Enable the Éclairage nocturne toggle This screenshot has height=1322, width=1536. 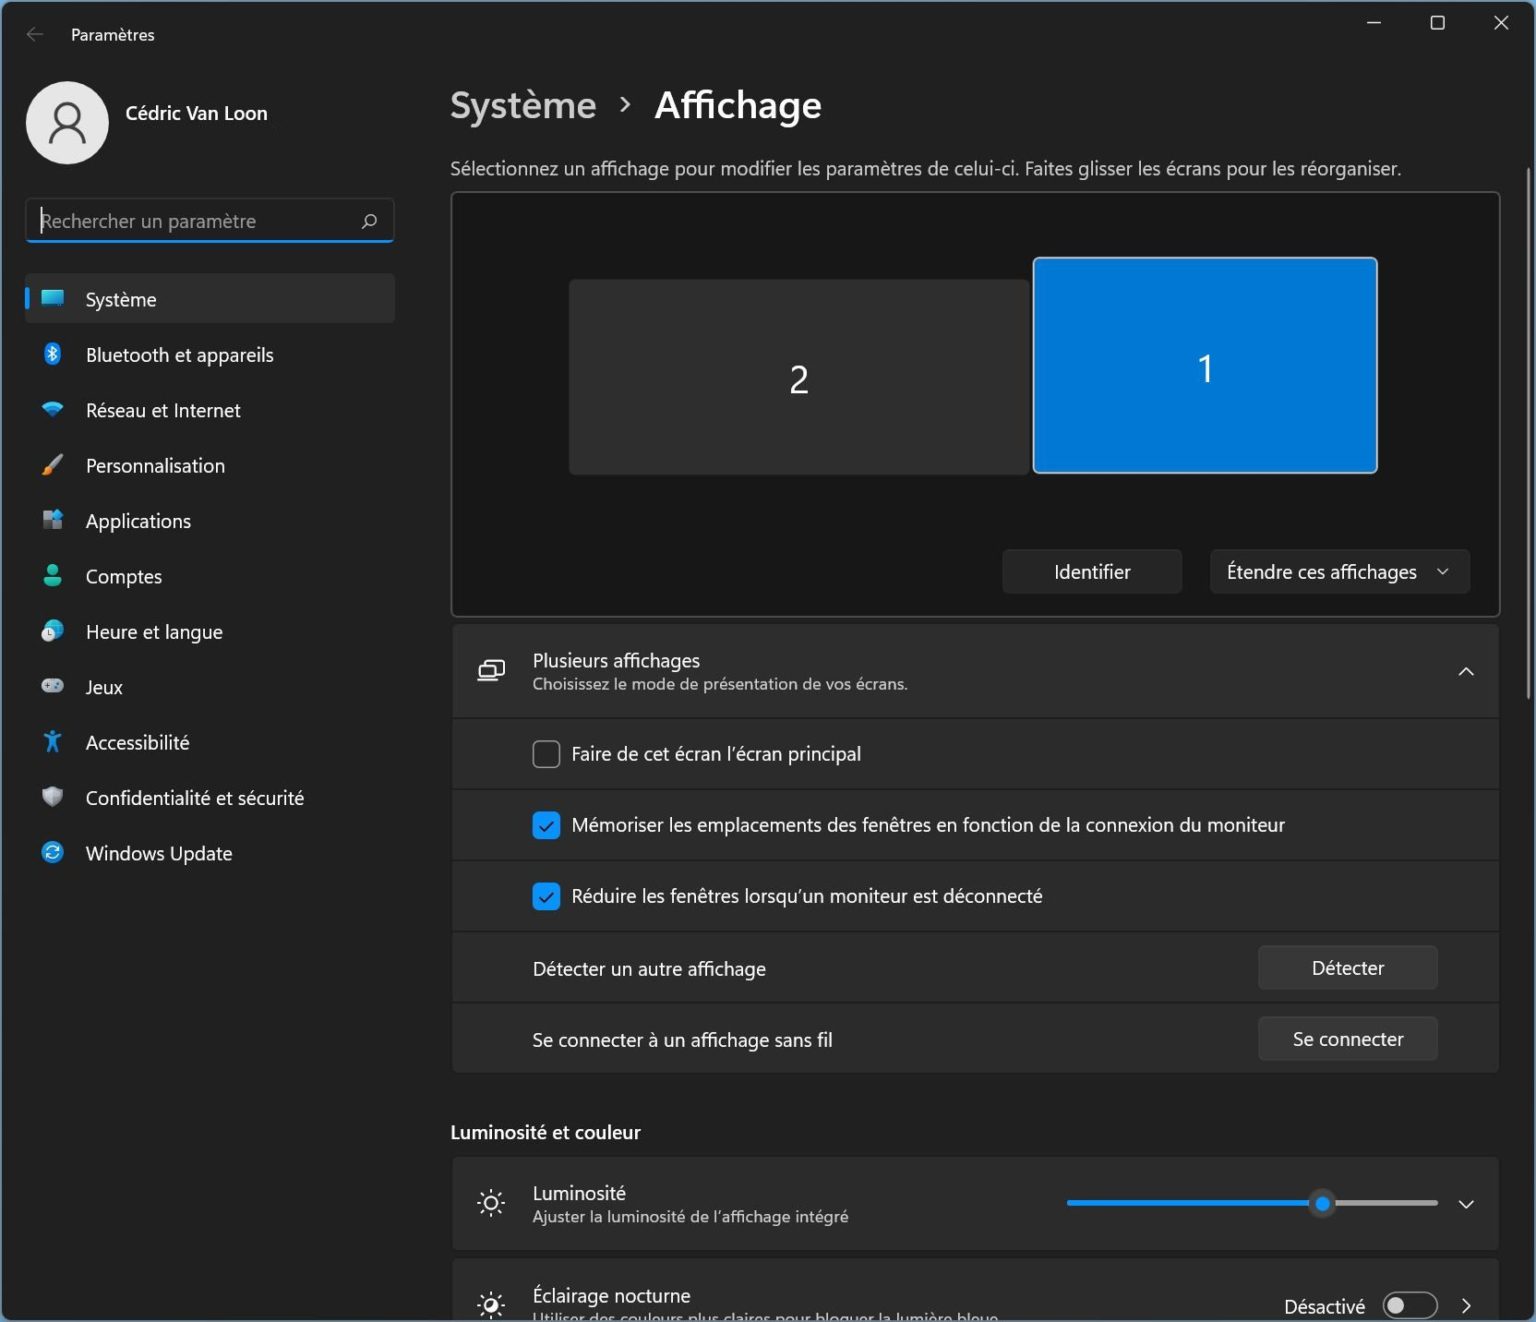(x=1410, y=1305)
